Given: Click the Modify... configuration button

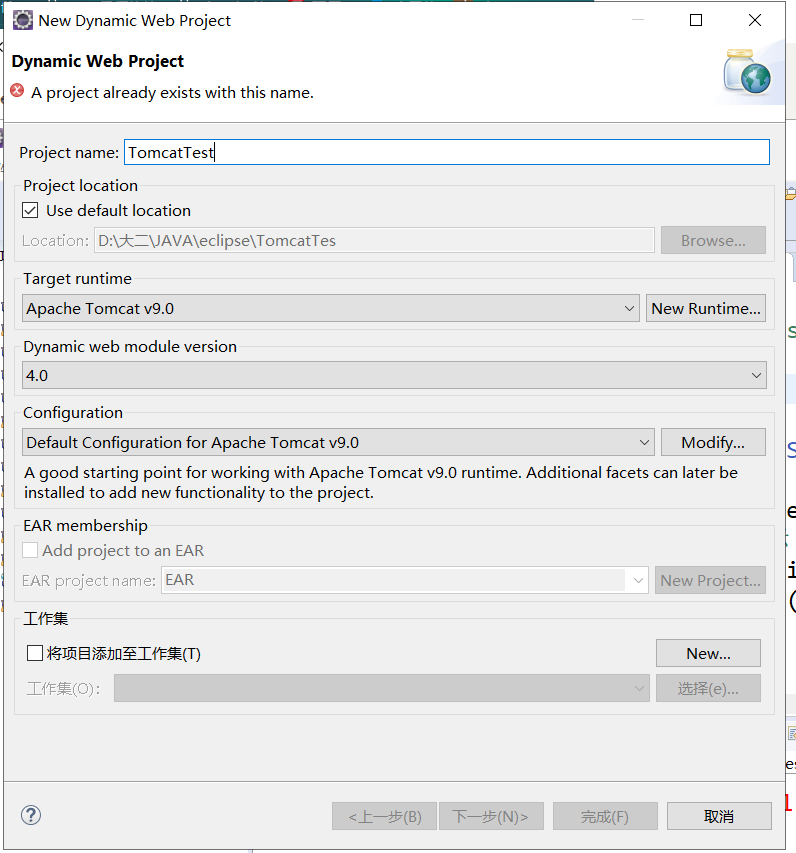Looking at the screenshot, I should tap(713, 442).
